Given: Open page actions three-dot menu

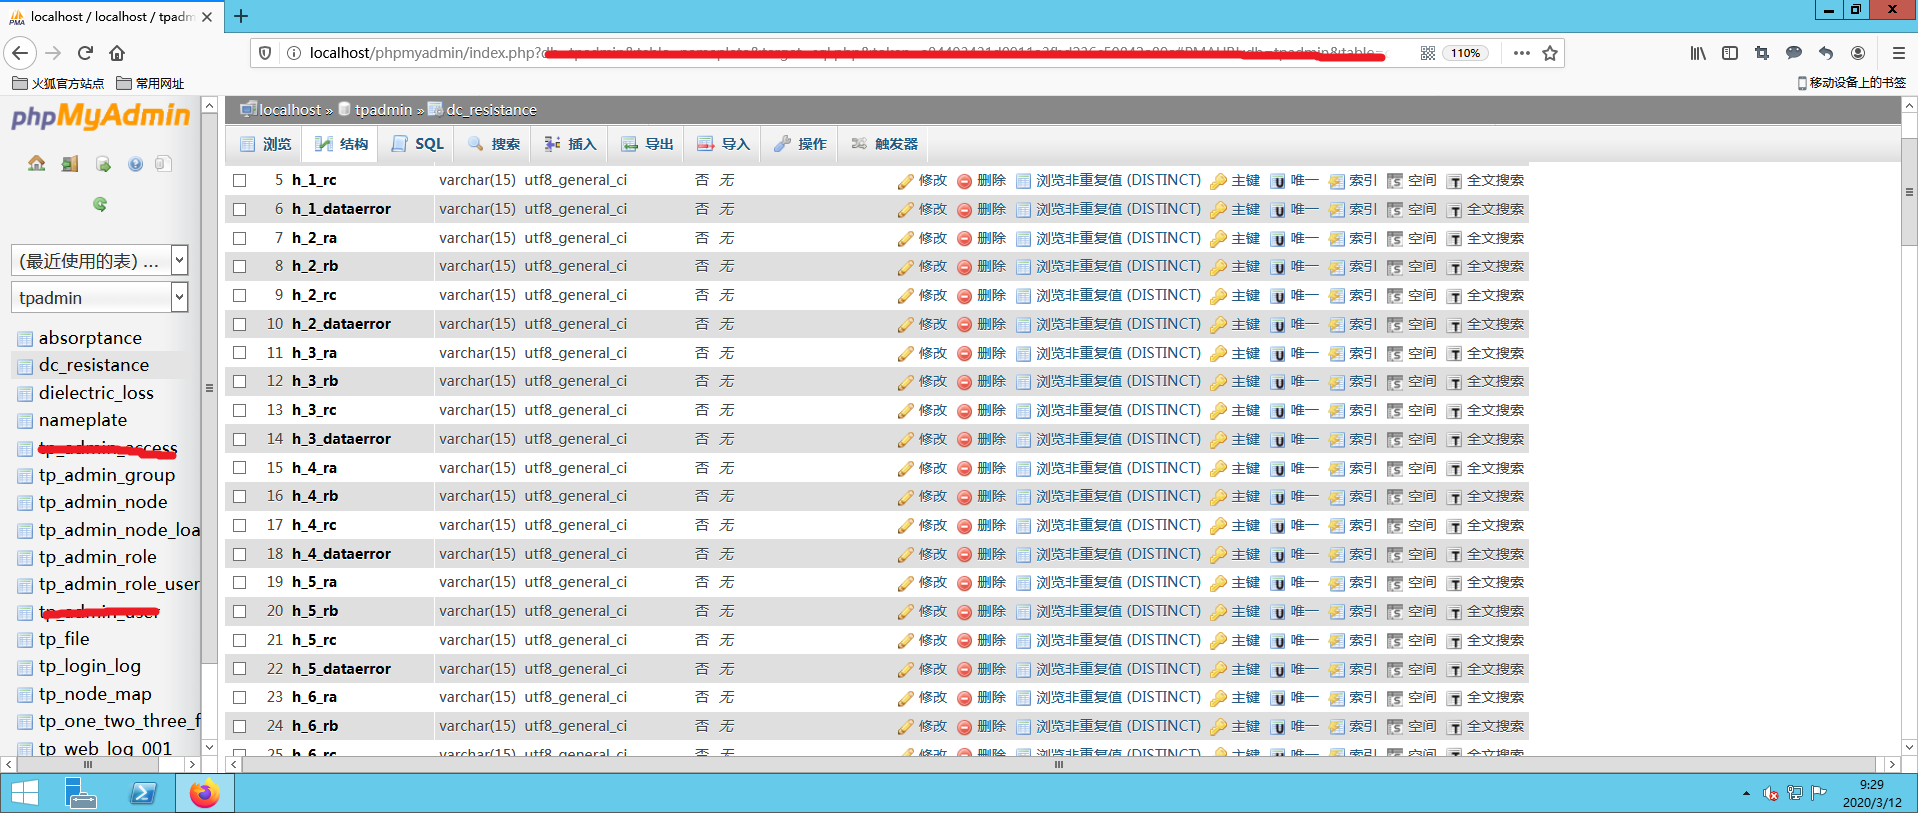Looking at the screenshot, I should tap(1521, 53).
